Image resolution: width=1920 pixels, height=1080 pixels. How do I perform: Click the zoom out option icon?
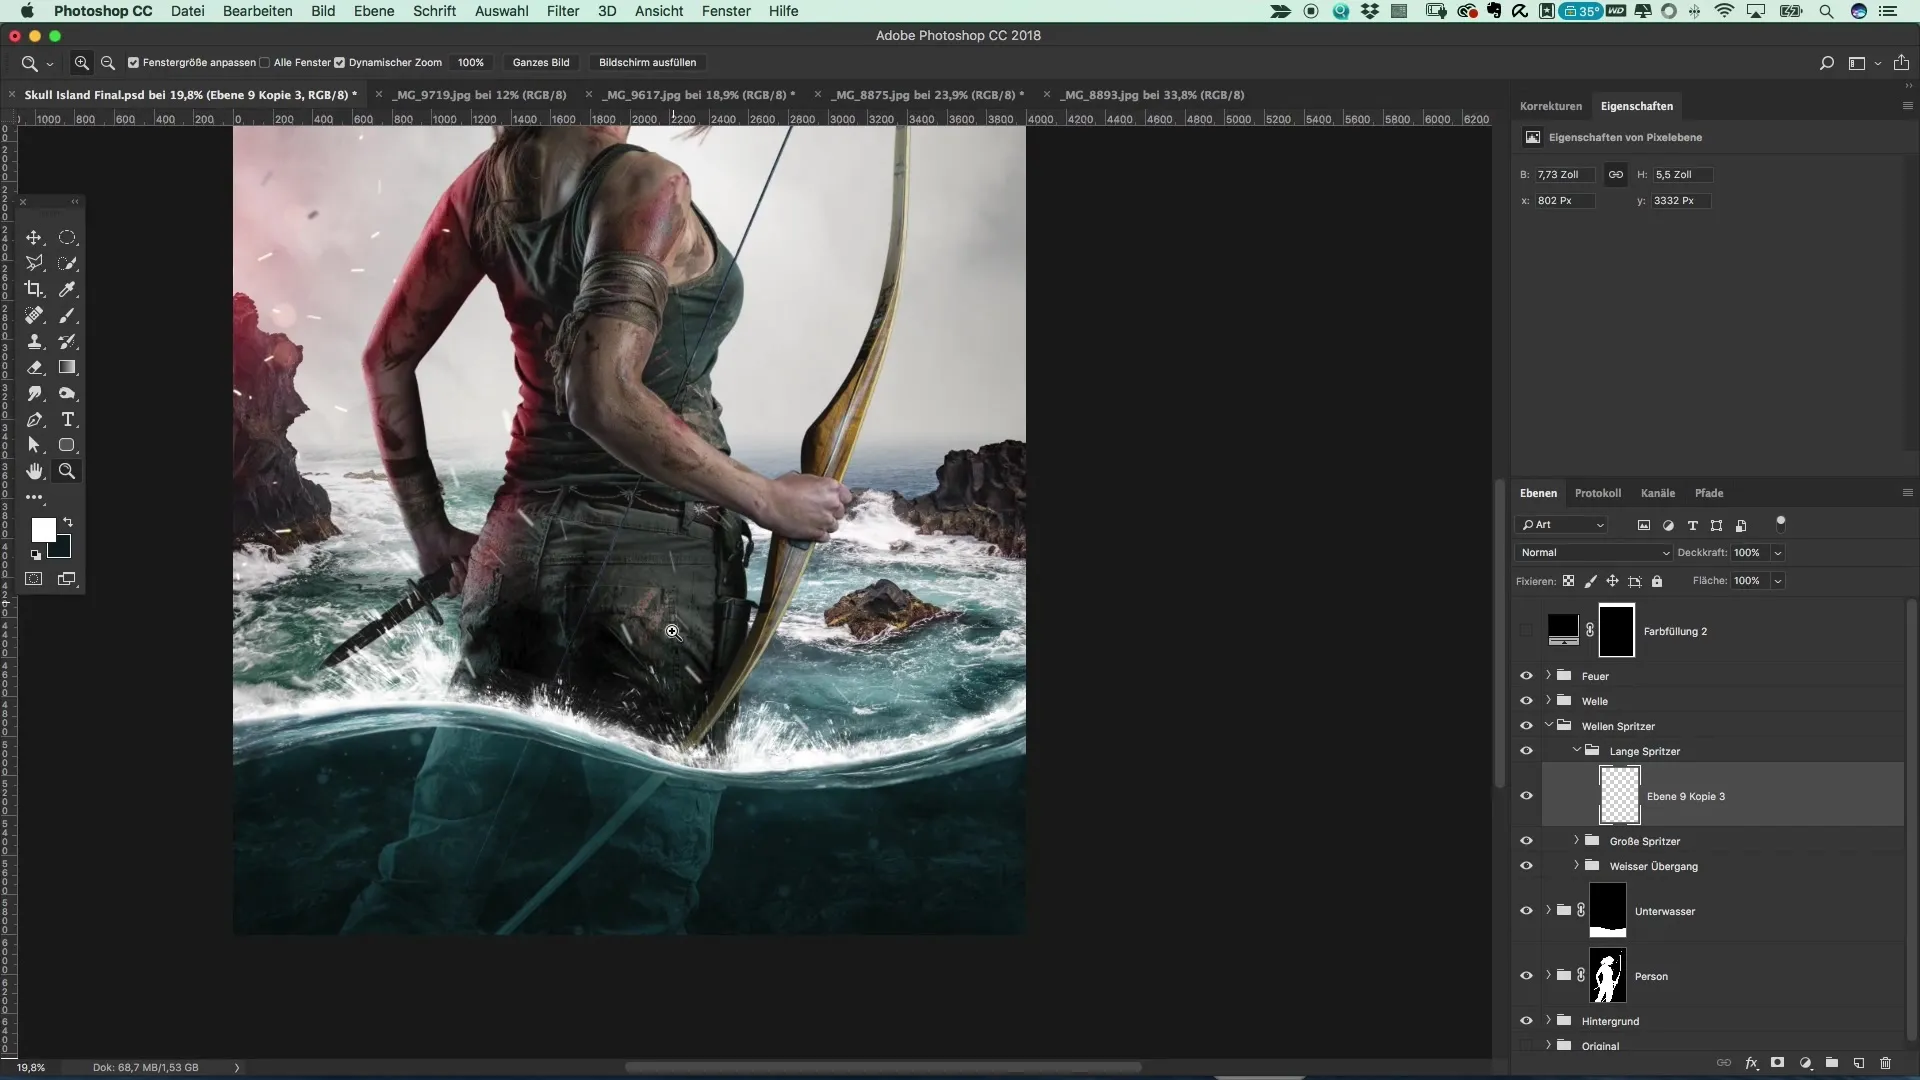pyautogui.click(x=108, y=62)
